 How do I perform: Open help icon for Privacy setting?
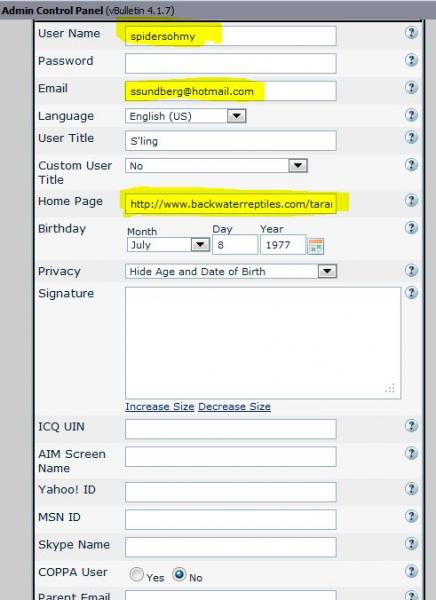[x=411, y=271]
